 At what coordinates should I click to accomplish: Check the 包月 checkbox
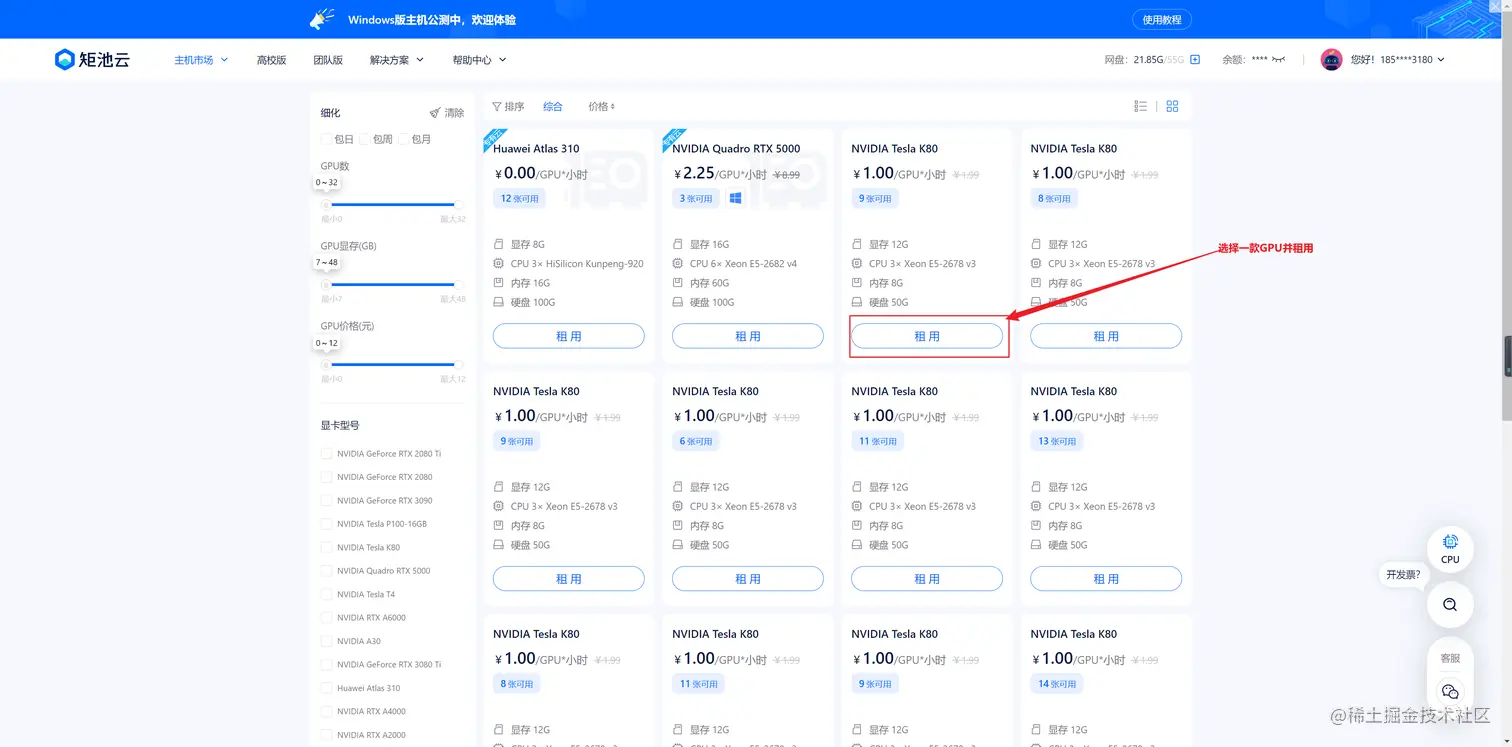point(403,139)
